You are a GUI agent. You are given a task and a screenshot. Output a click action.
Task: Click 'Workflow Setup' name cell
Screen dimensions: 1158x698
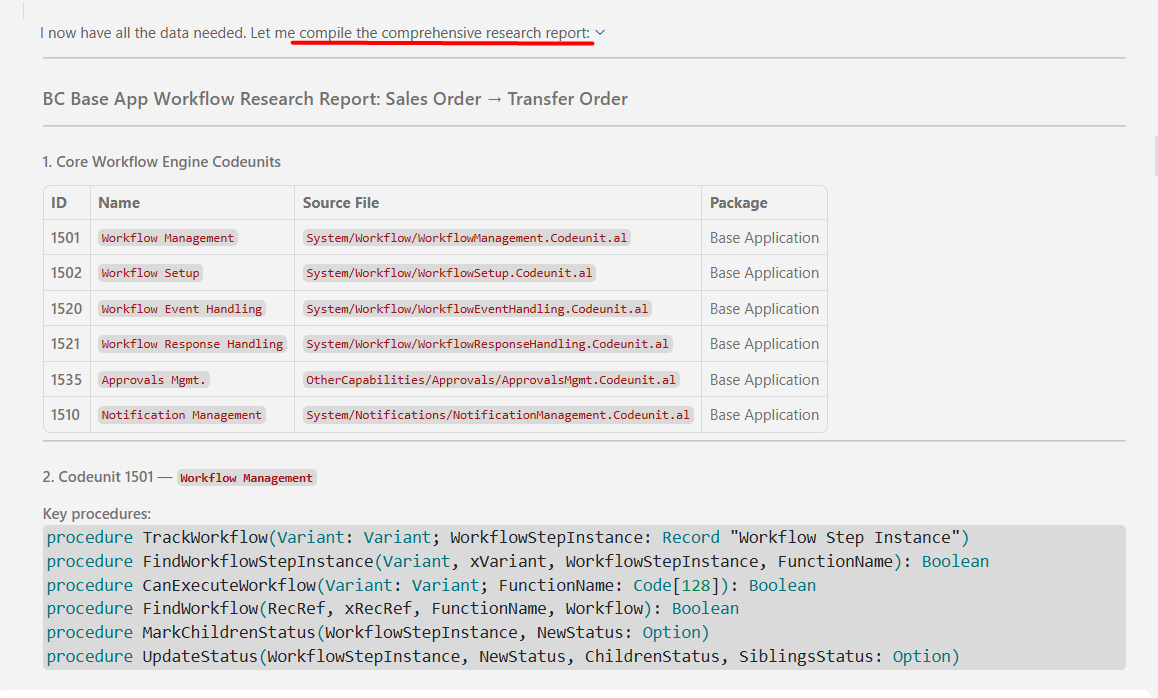pos(151,273)
